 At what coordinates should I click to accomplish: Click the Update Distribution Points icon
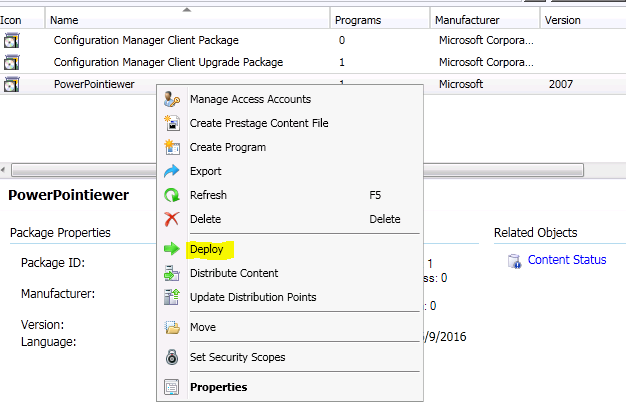172,297
